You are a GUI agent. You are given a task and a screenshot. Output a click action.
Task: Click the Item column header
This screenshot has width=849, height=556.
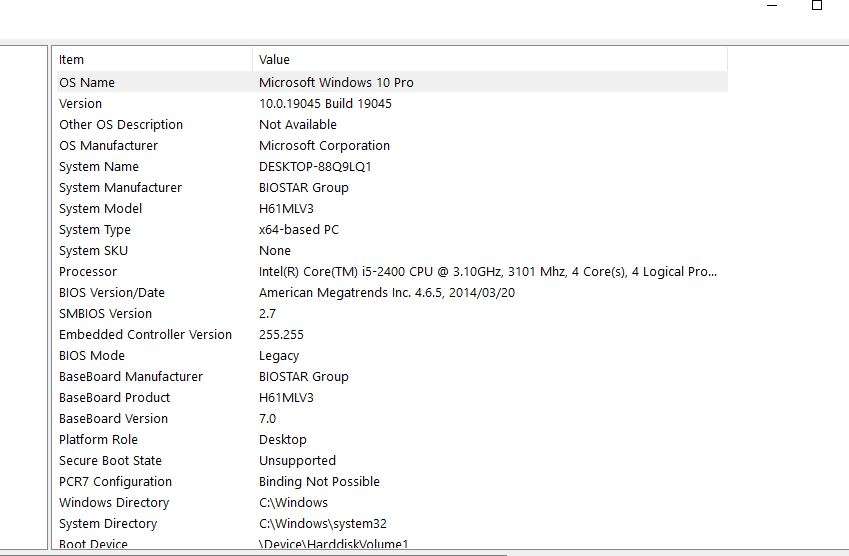[152, 60]
